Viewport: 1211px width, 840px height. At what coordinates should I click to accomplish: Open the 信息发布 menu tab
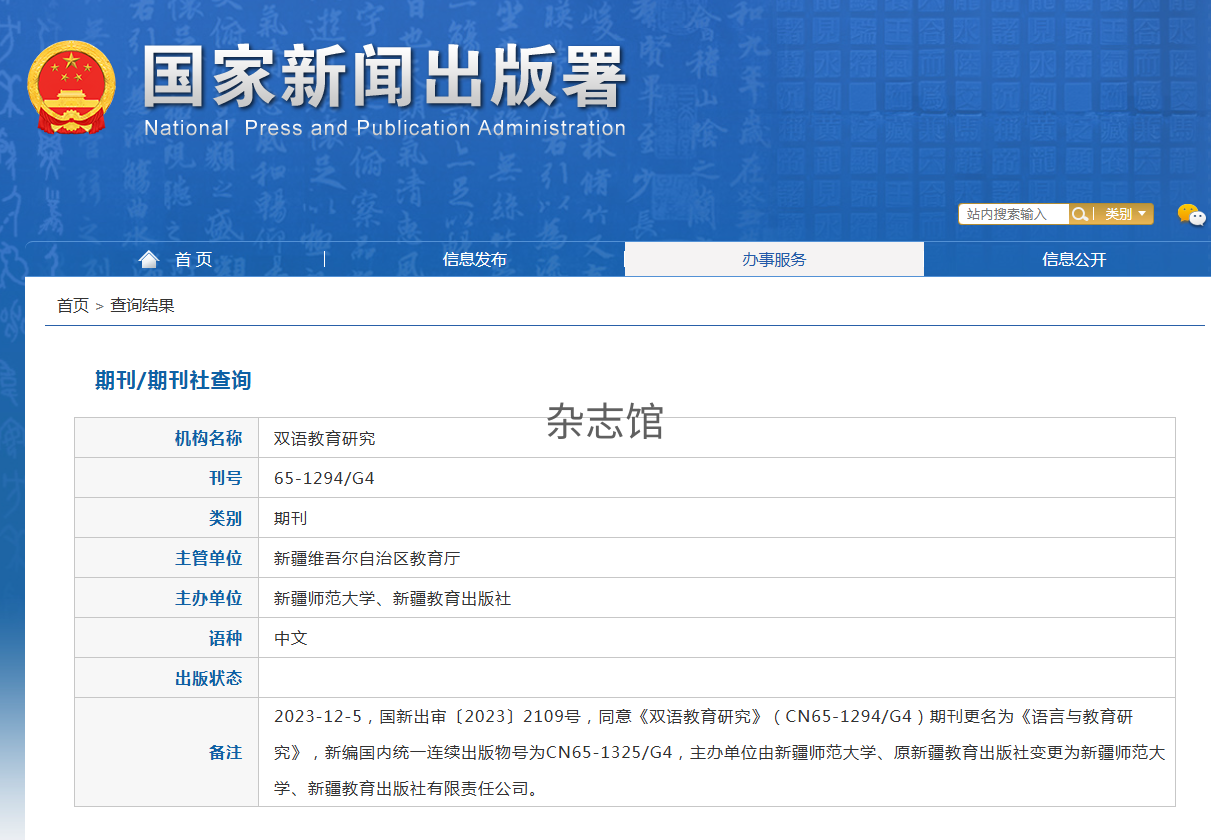pos(474,260)
